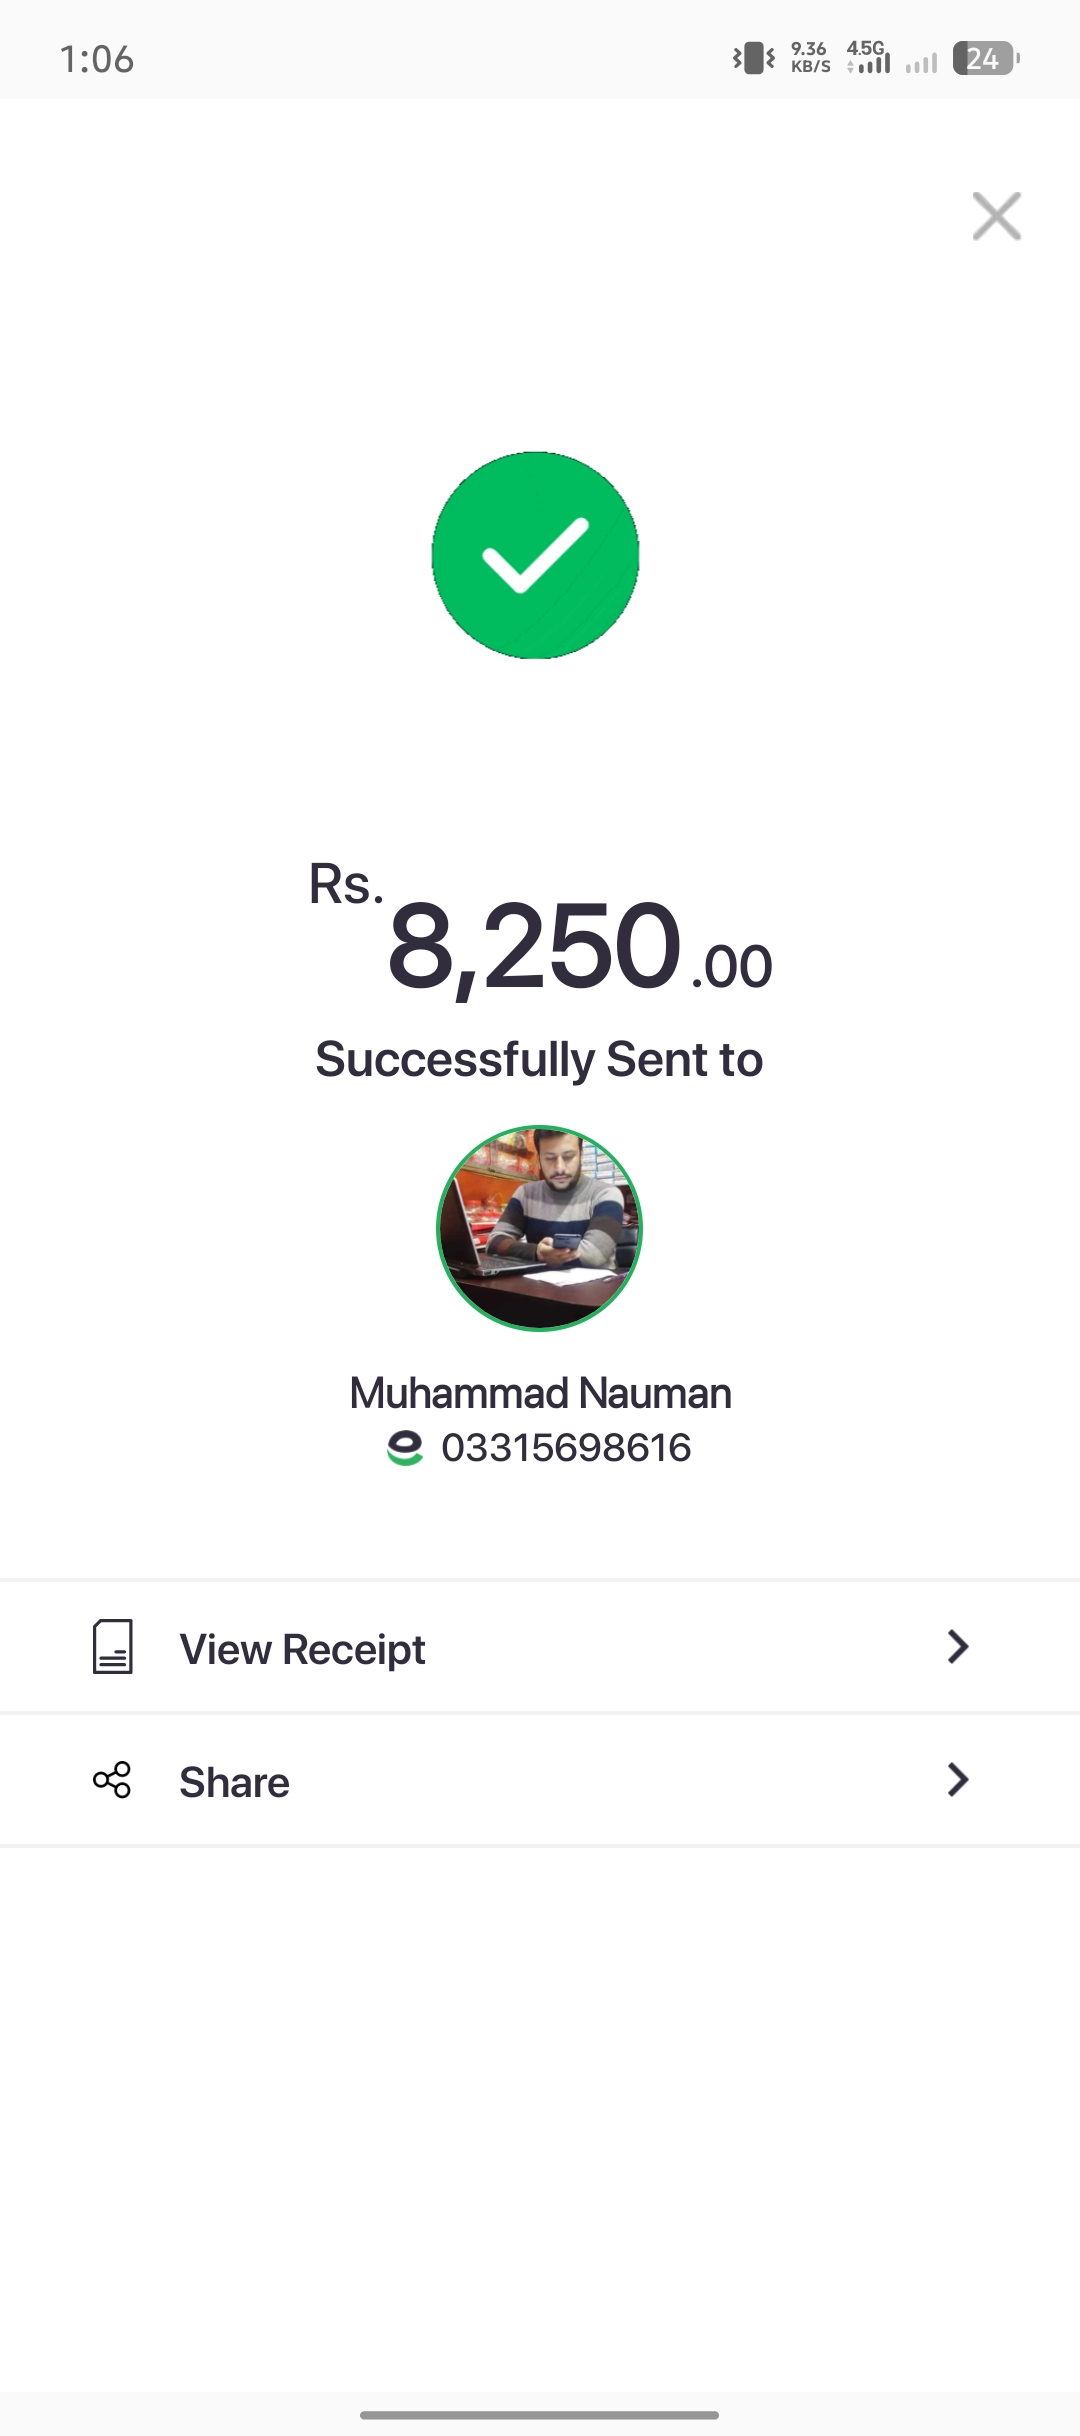
Task: Tap the vibrate mode icon in status bar
Action: click(x=753, y=58)
